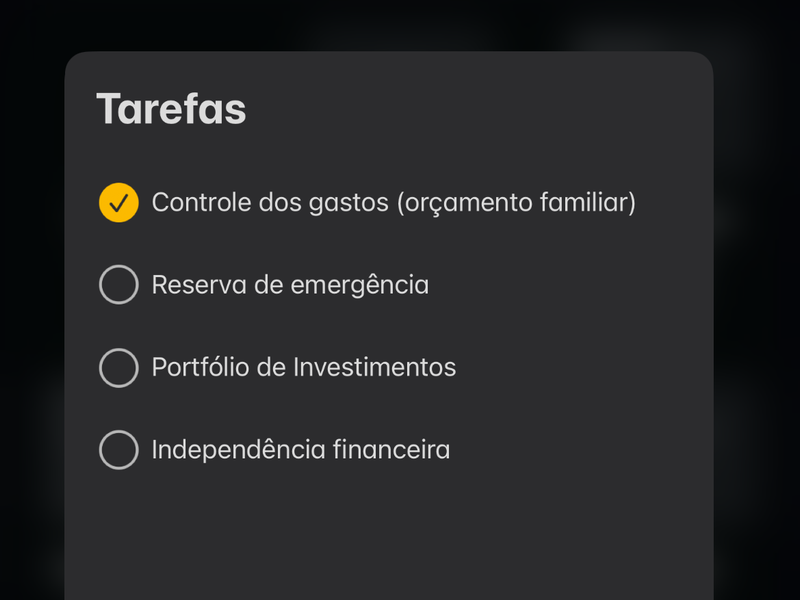The height and width of the screenshot is (600, 800).
Task: Select the Reserva de emergência text
Action: pyautogui.click(x=290, y=285)
